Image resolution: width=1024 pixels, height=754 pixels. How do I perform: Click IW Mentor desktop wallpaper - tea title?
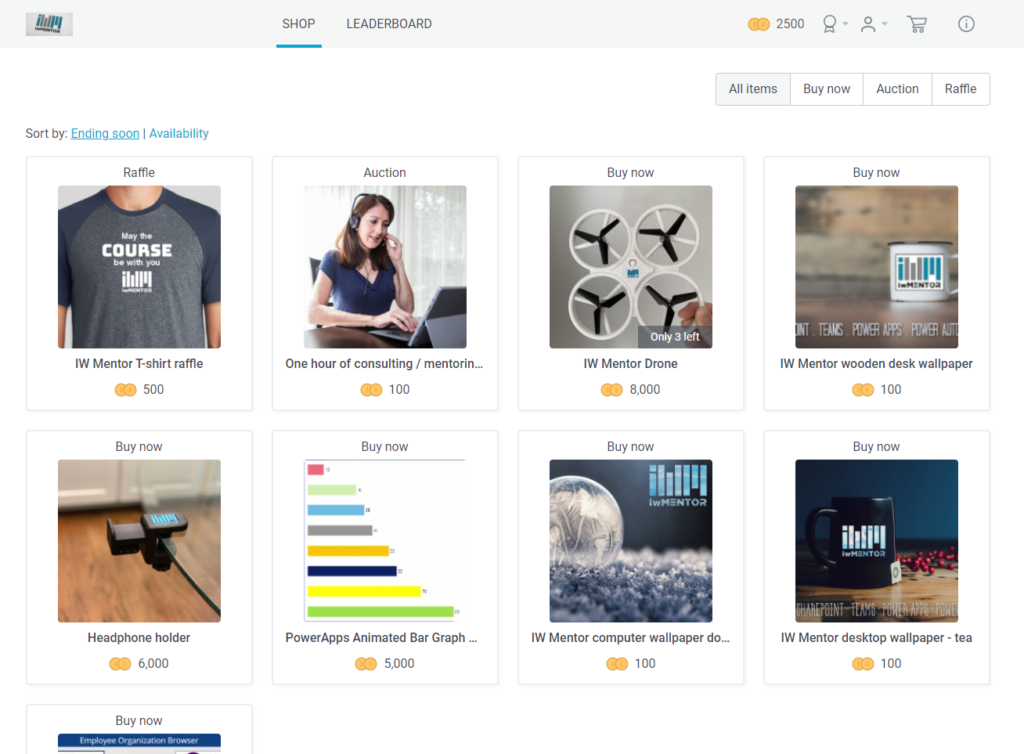coord(876,638)
